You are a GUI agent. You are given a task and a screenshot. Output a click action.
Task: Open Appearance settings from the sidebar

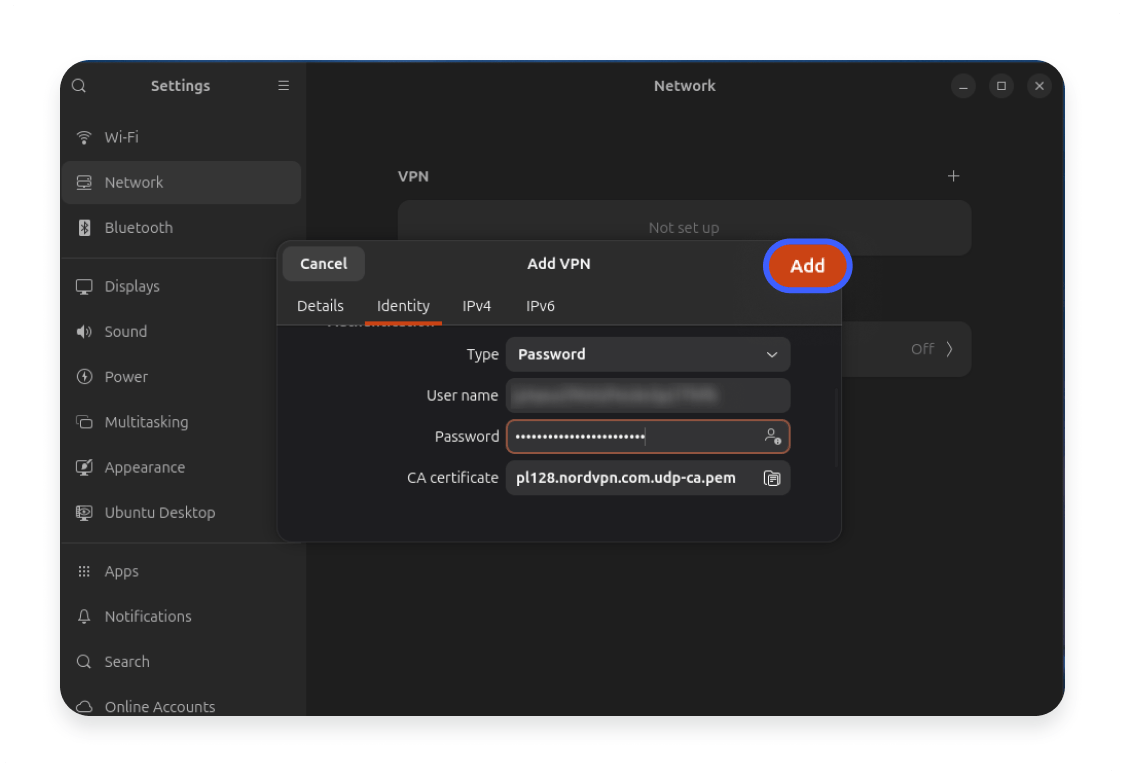[84, 467]
